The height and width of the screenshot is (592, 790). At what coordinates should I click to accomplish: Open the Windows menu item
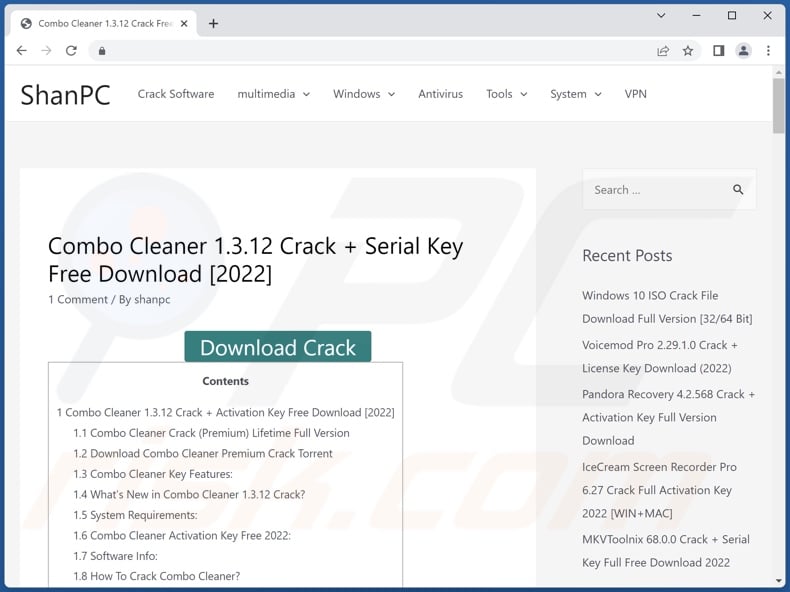click(356, 94)
